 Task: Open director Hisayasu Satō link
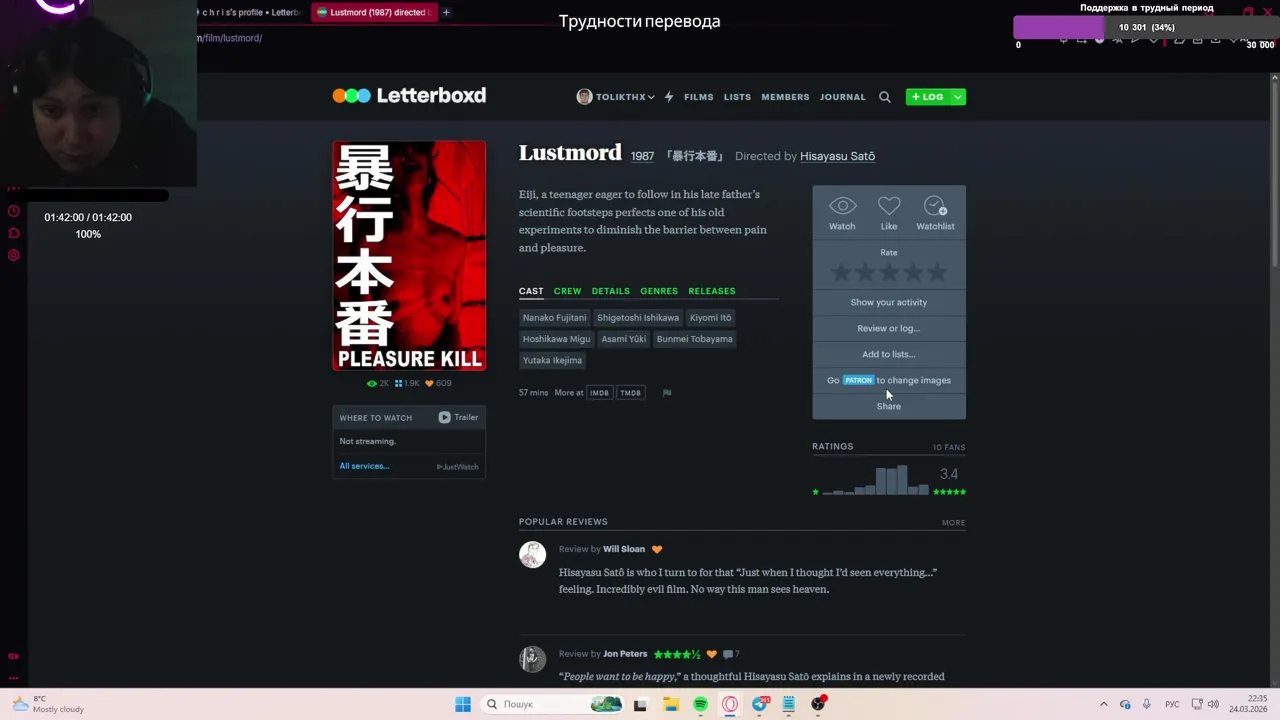[837, 156]
